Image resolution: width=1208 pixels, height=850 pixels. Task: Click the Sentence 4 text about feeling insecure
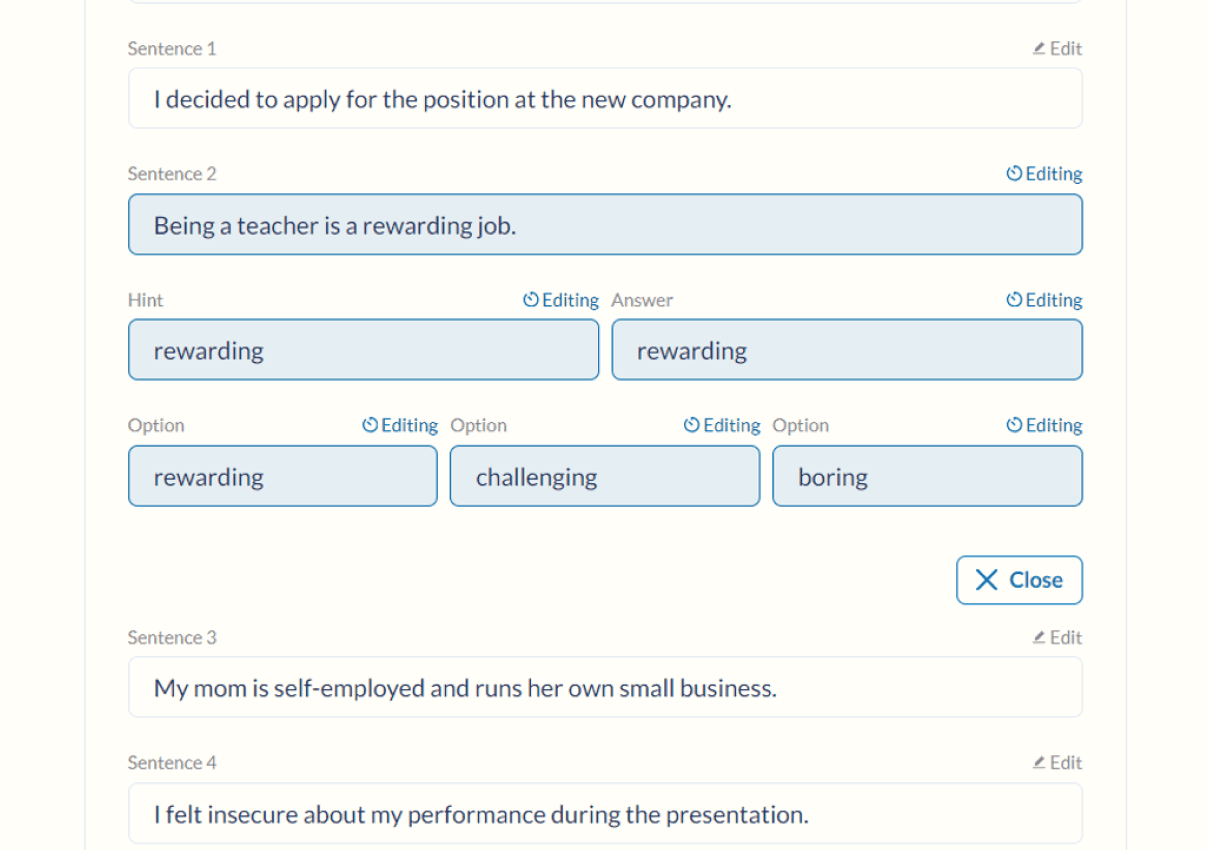(x=604, y=813)
